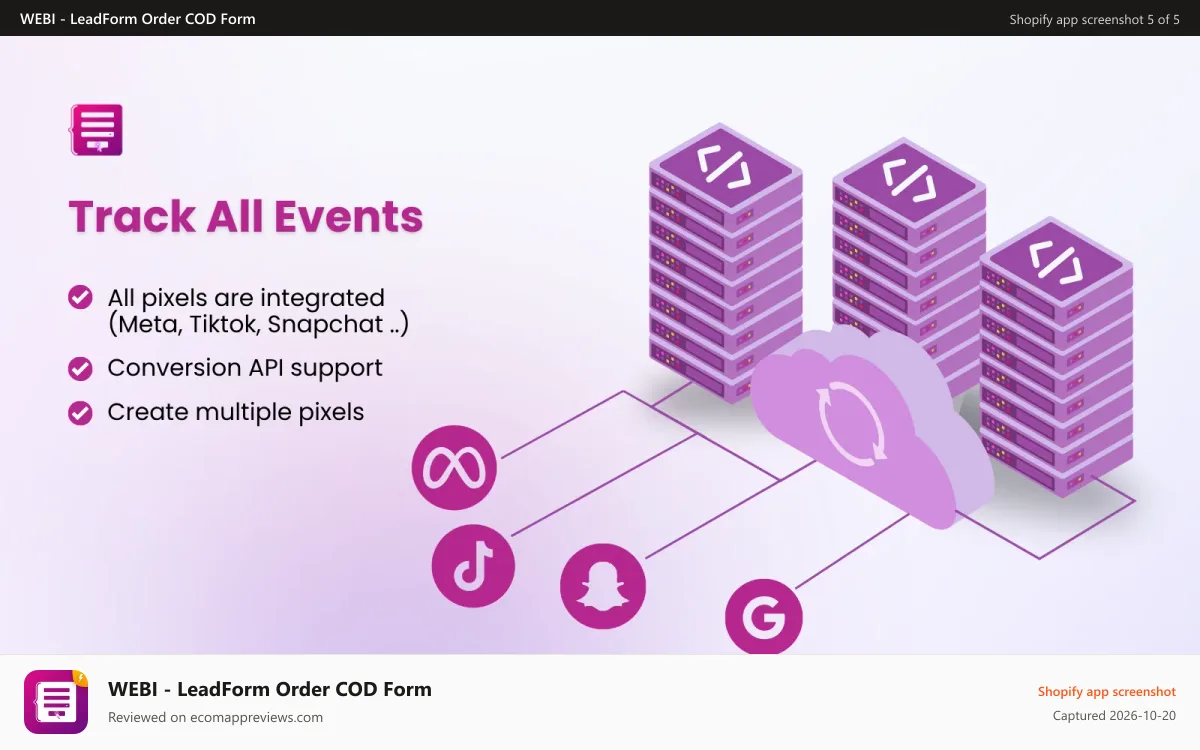Click the text Conversion API support
1200x750 pixels.
point(245,368)
